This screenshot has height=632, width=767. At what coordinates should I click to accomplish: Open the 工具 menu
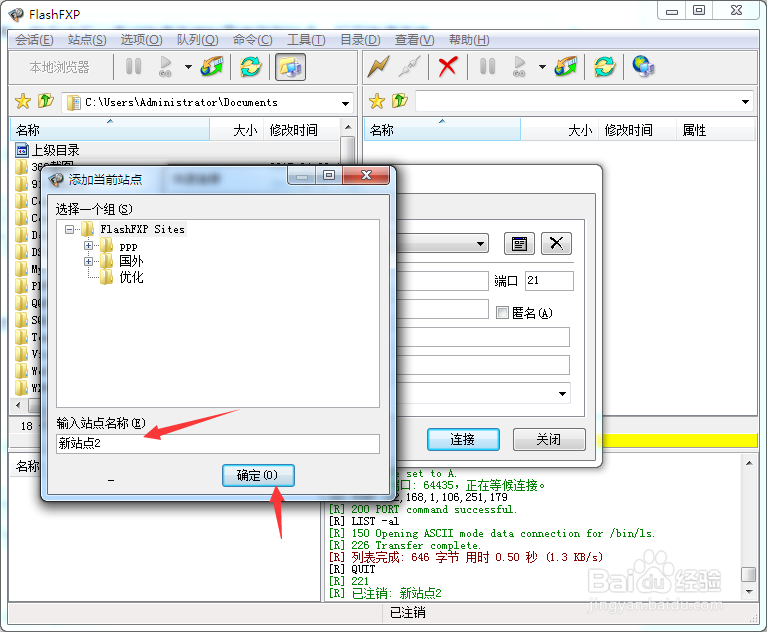tap(306, 40)
